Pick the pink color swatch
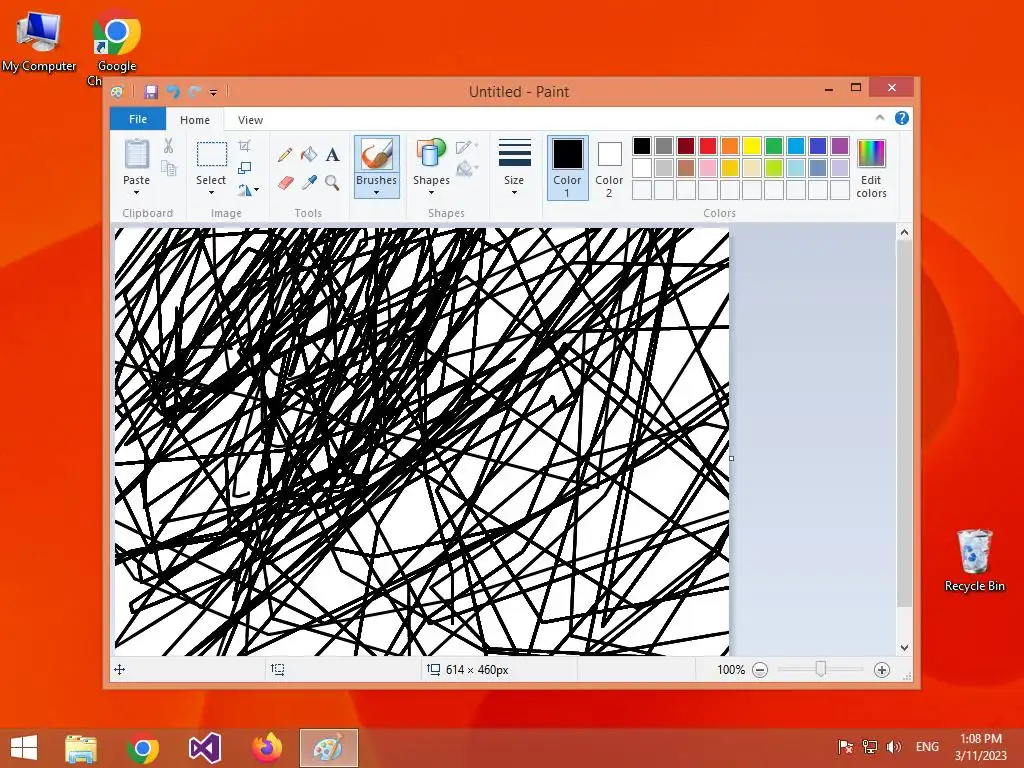This screenshot has width=1024, height=768. click(x=708, y=168)
